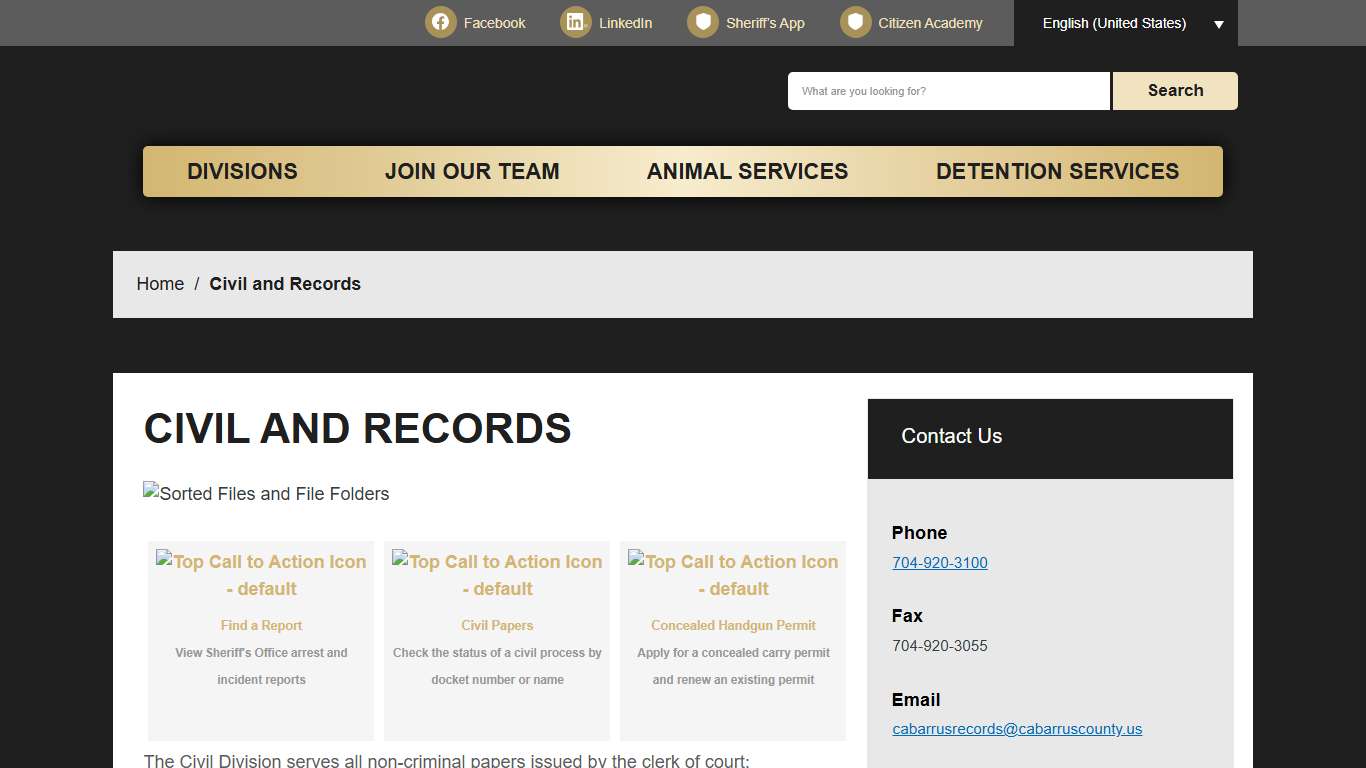Open Find a Report
Image resolution: width=1366 pixels, height=768 pixels.
(x=261, y=625)
